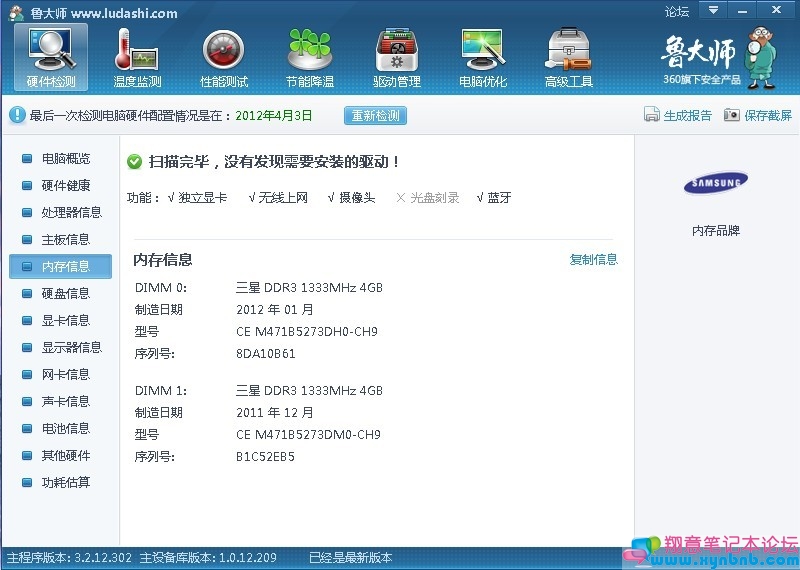Click the green checkmark scan status icon
This screenshot has width=800, height=570.
[134, 162]
